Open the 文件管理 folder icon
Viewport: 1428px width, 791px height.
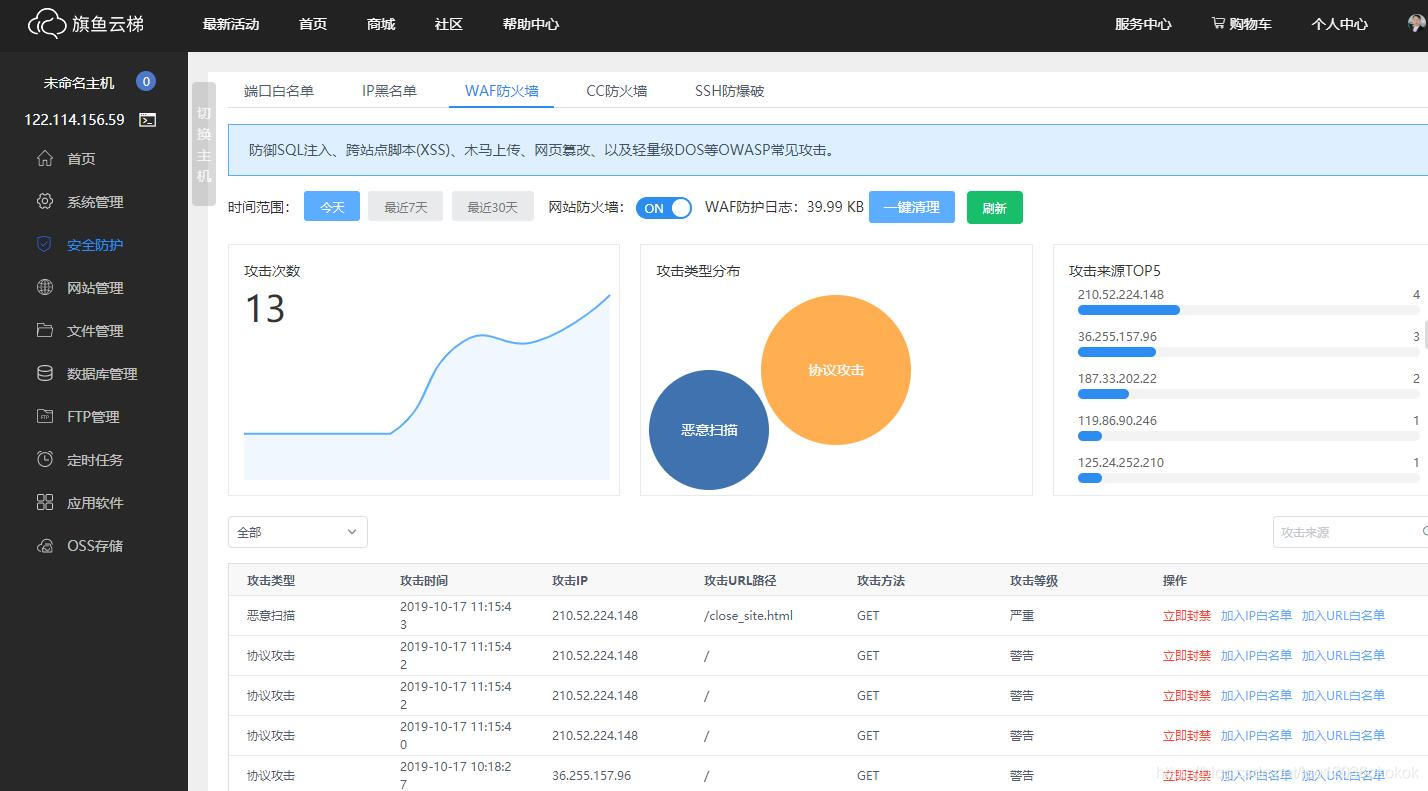[45, 330]
